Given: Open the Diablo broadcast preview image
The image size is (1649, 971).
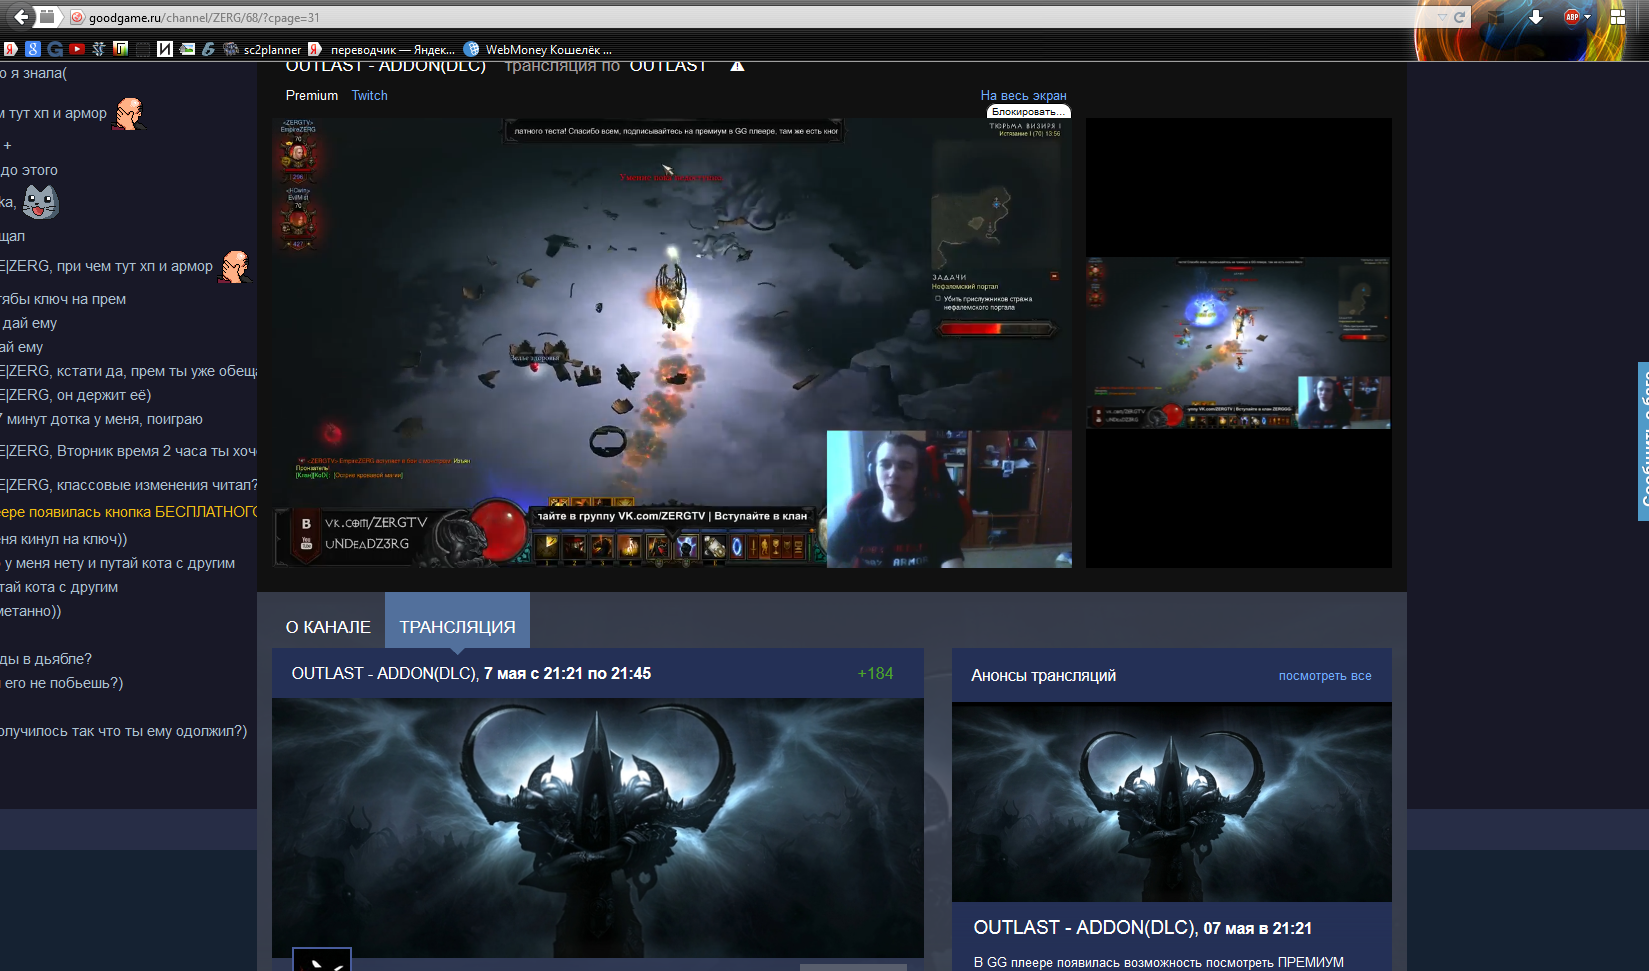Looking at the screenshot, I should [598, 828].
